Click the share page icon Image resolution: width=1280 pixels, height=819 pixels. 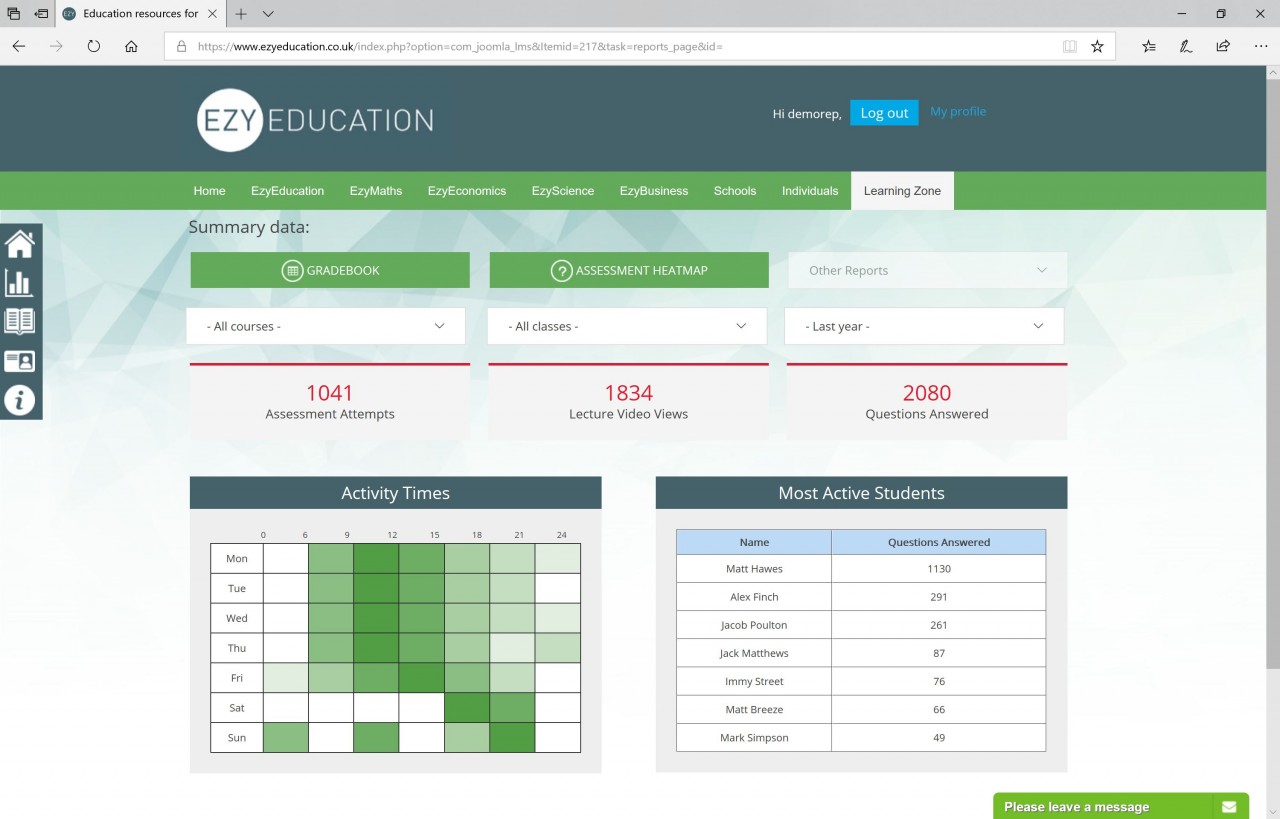[1223, 46]
